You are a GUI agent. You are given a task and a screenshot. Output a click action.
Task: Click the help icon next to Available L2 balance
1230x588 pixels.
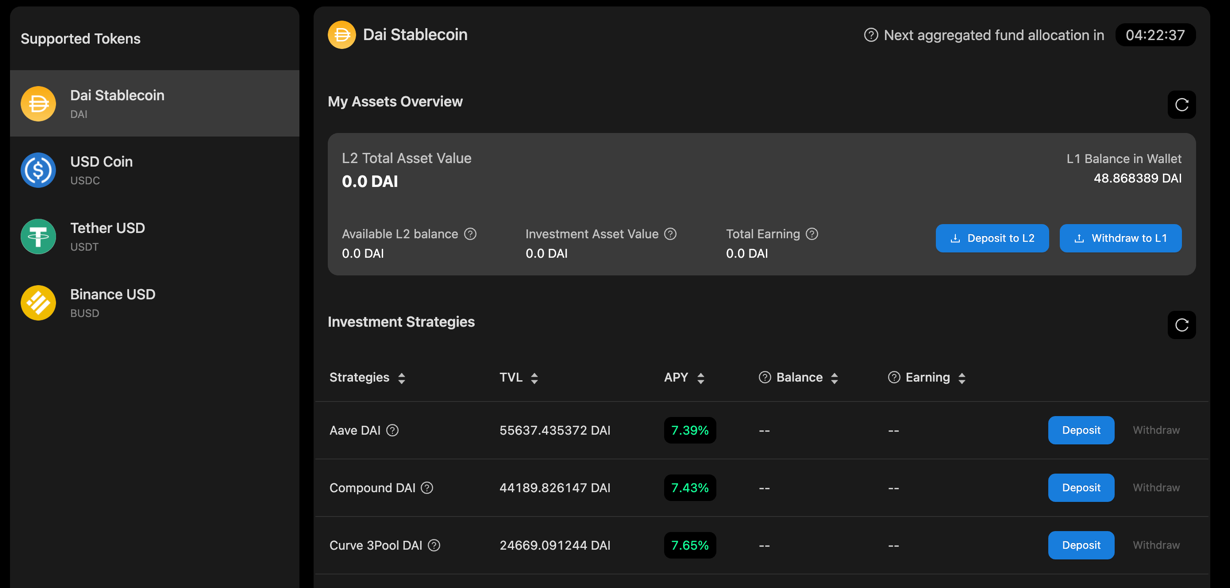coord(470,234)
